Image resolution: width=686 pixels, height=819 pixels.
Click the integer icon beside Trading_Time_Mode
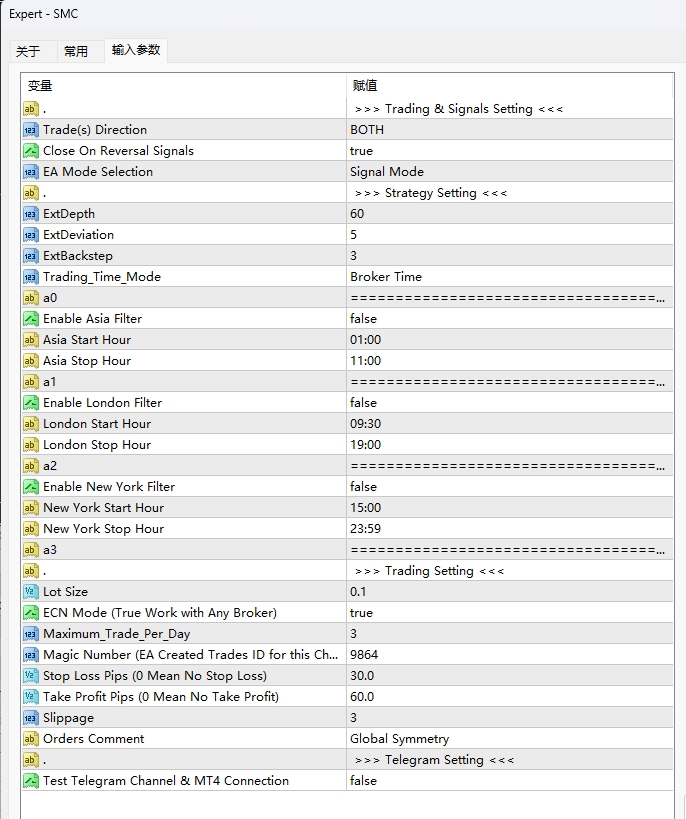pyautogui.click(x=31, y=277)
